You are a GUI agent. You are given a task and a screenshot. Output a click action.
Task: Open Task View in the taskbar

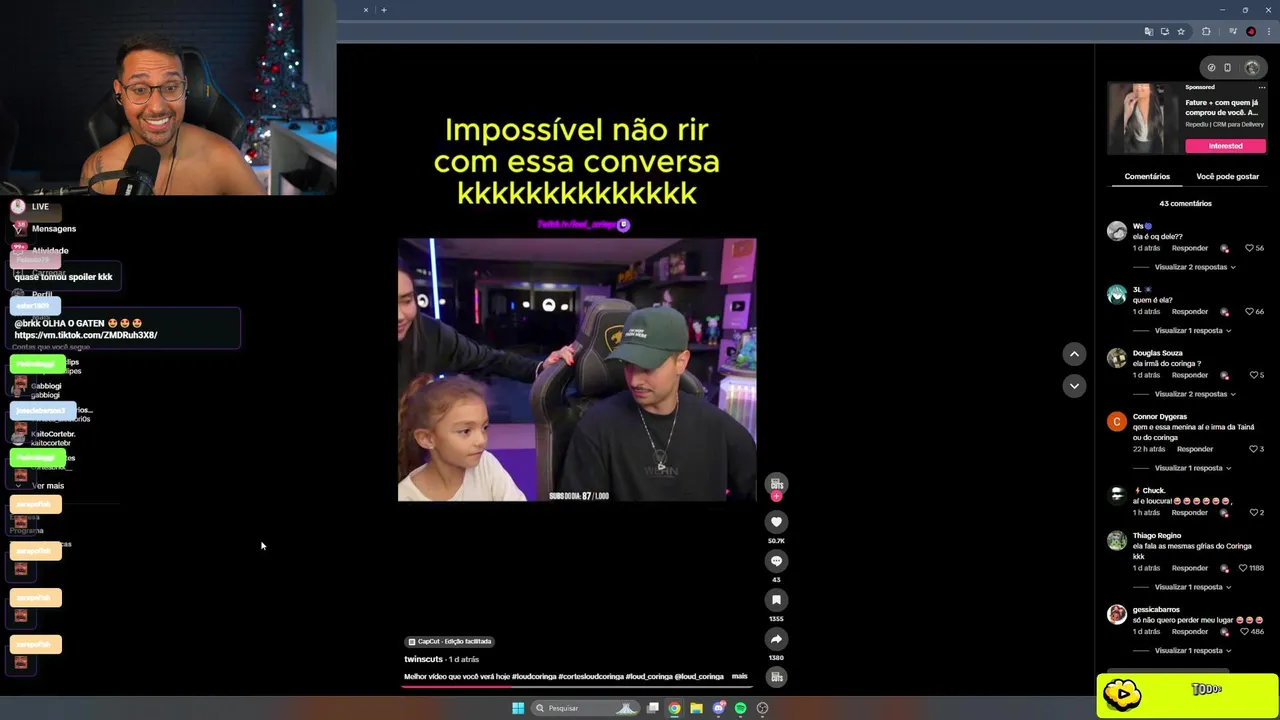(x=652, y=708)
